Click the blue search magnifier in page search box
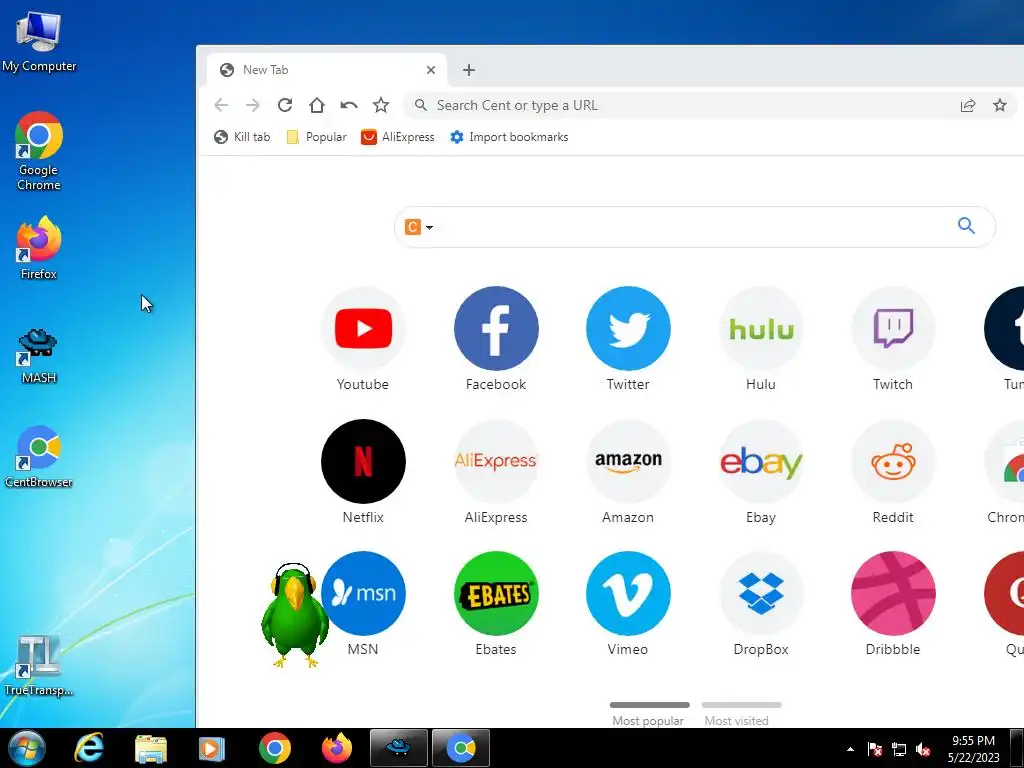The height and width of the screenshot is (768, 1024). pos(967,226)
